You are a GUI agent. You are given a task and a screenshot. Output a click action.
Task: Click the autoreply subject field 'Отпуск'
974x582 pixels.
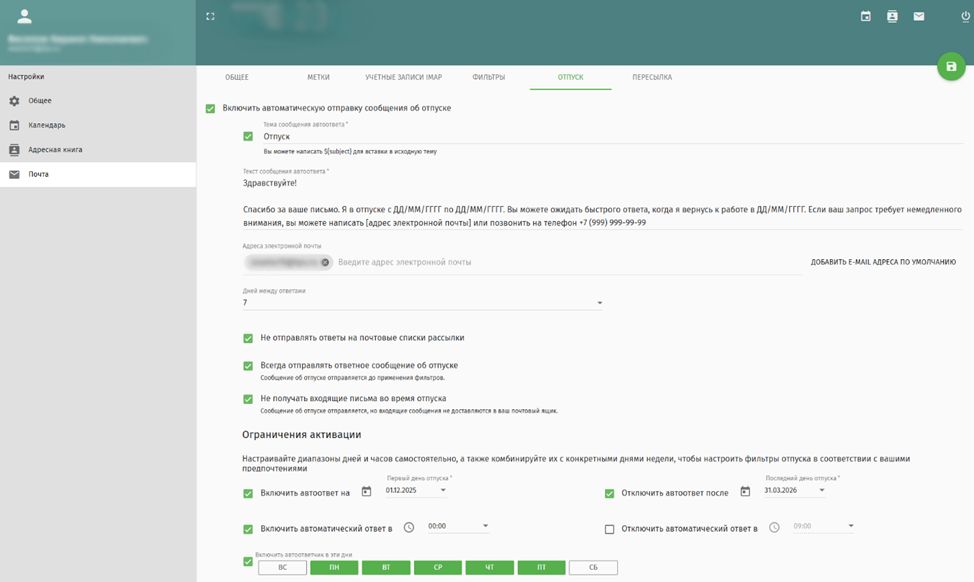tap(612, 137)
